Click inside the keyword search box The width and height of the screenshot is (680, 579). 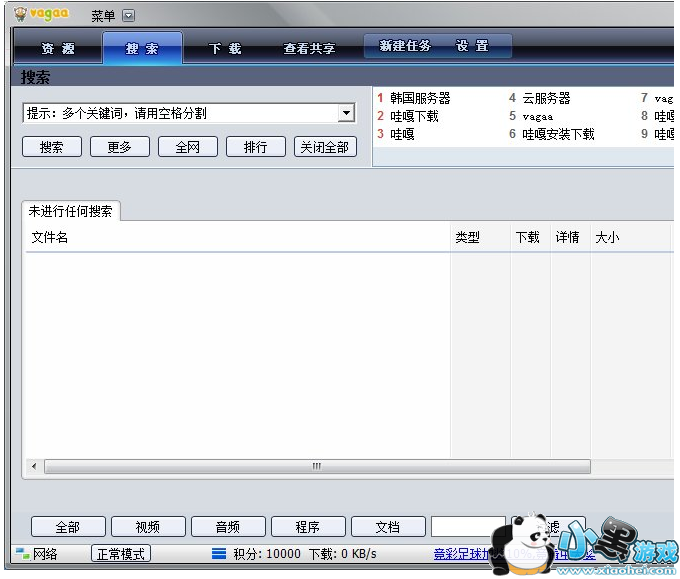pos(180,114)
